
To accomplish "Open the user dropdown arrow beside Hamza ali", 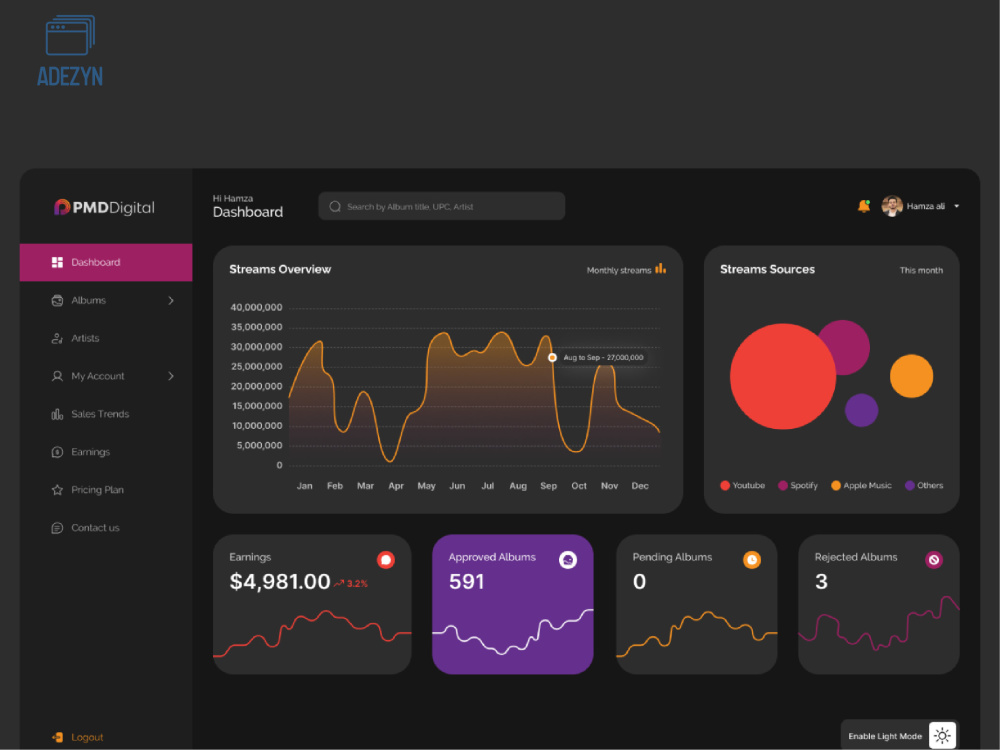I will click(x=957, y=206).
